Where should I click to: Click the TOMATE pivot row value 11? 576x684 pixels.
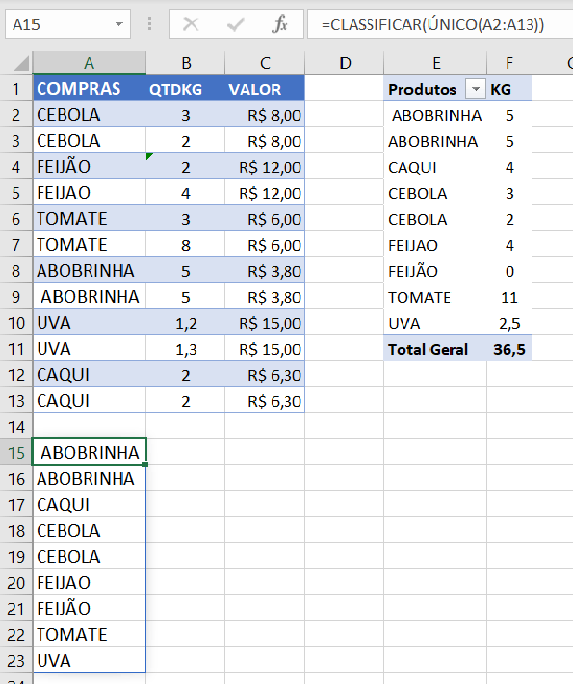tap(509, 298)
